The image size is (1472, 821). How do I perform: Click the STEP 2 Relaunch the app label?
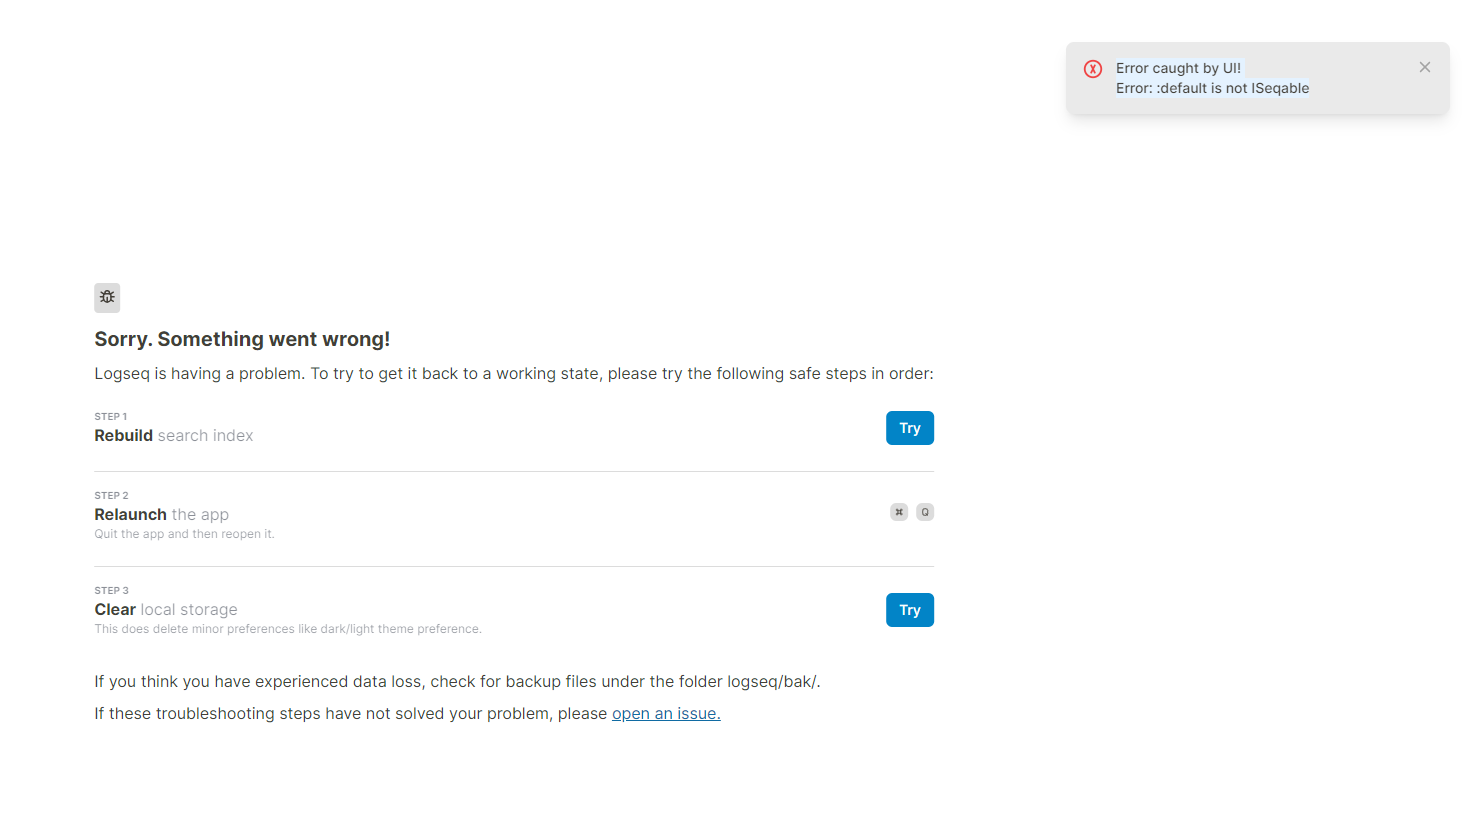pos(161,513)
